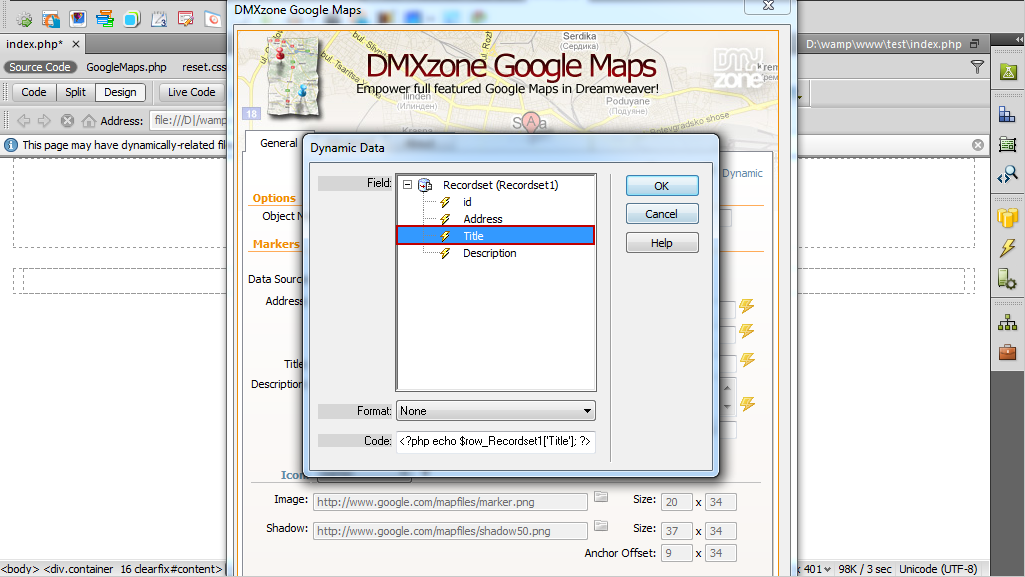Screen dimensions: 1025x577
Task: Collapse the right panel dock with double arrows
Action: (x=1018, y=41)
